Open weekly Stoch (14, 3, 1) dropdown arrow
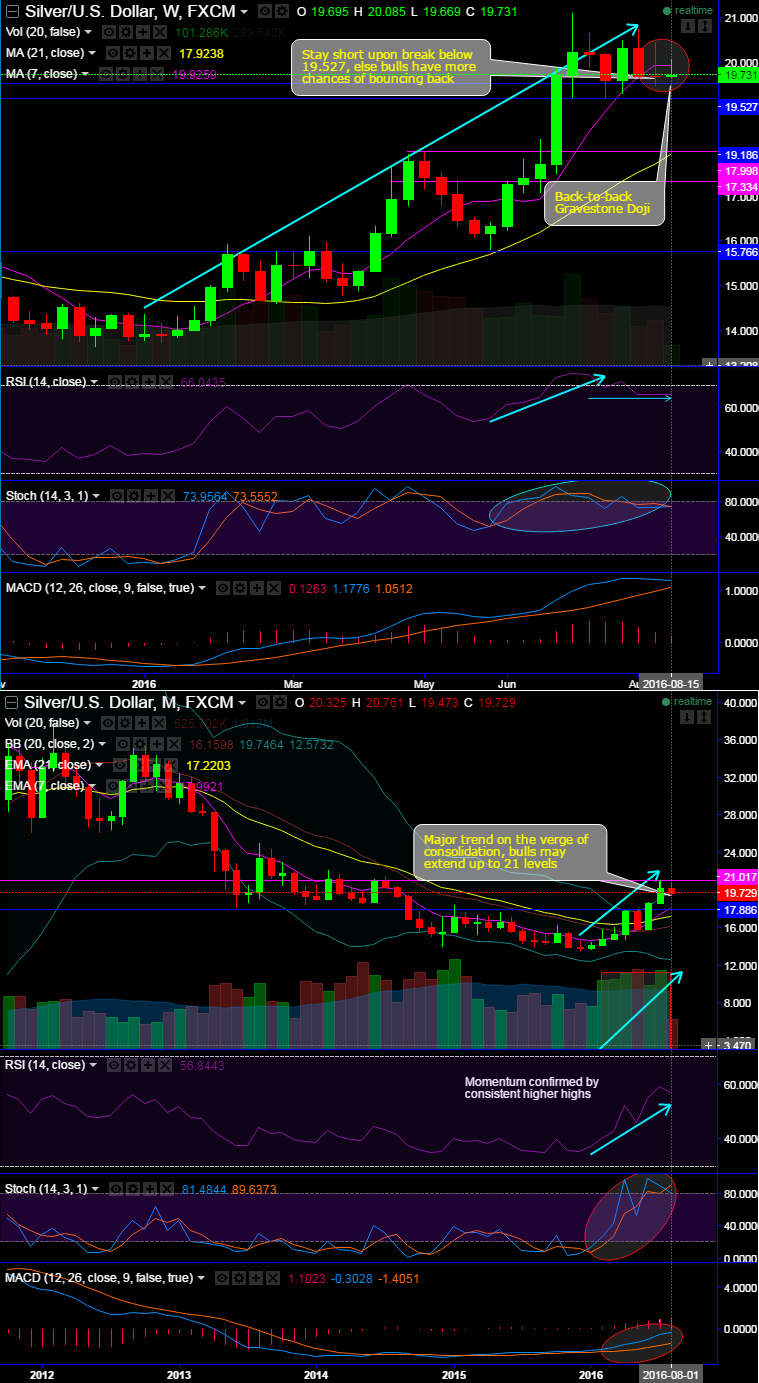Image resolution: width=759 pixels, height=1383 pixels. 95,495
